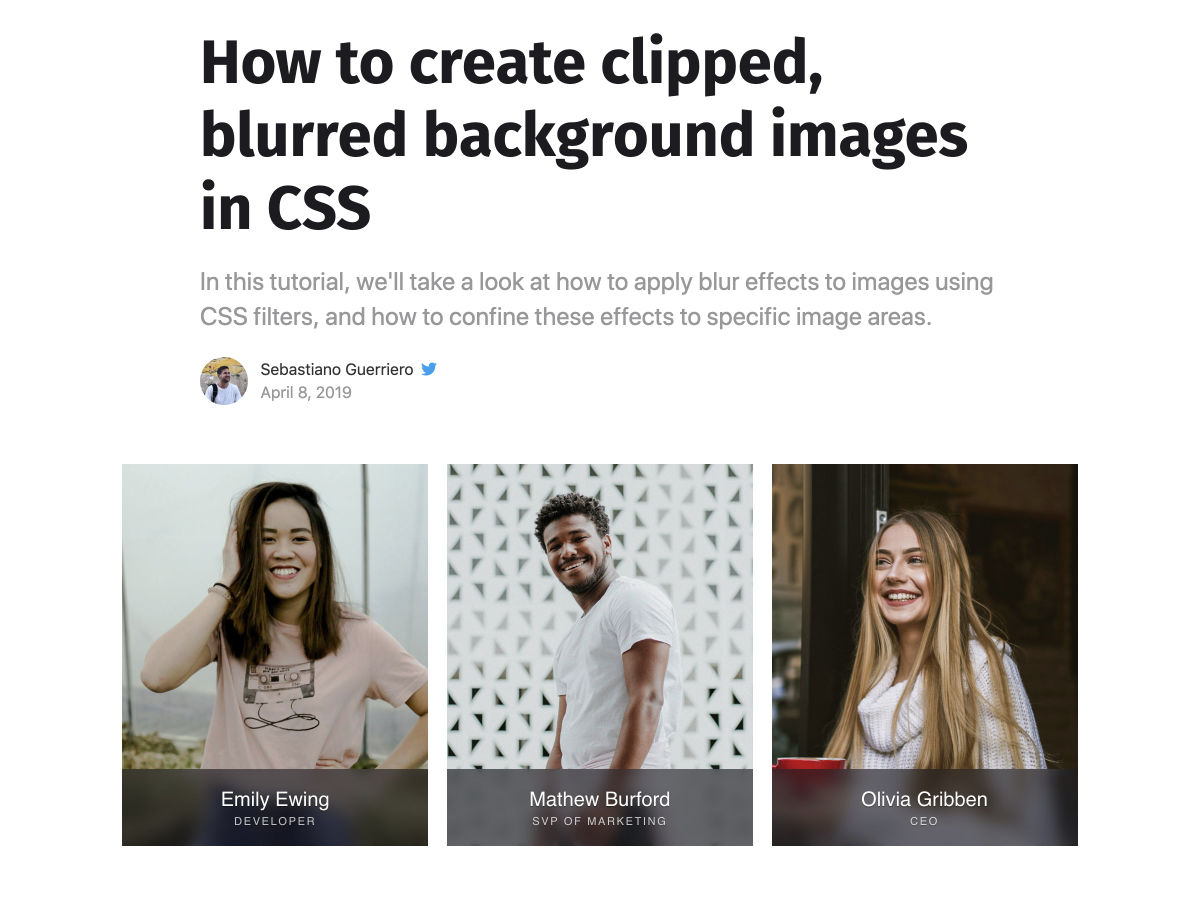Click the Mathew Burford name caption

pos(600,799)
